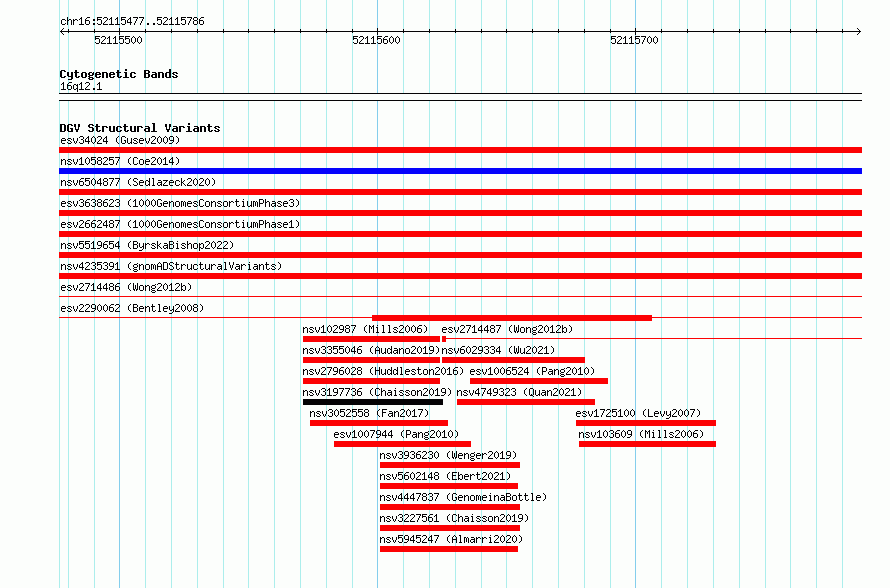Click the left arrow of the ruler

click(x=62, y=31)
